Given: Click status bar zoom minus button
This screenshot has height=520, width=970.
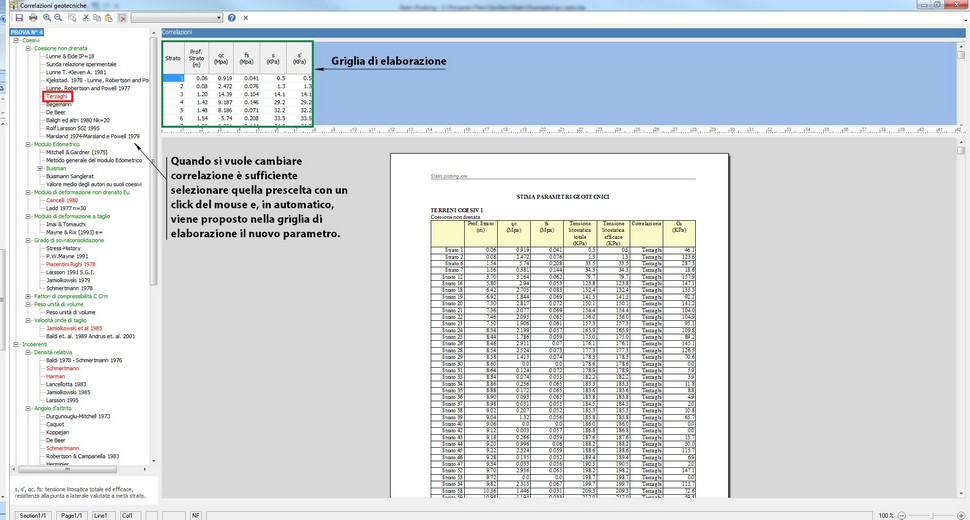Looking at the screenshot, I should (x=901, y=516).
